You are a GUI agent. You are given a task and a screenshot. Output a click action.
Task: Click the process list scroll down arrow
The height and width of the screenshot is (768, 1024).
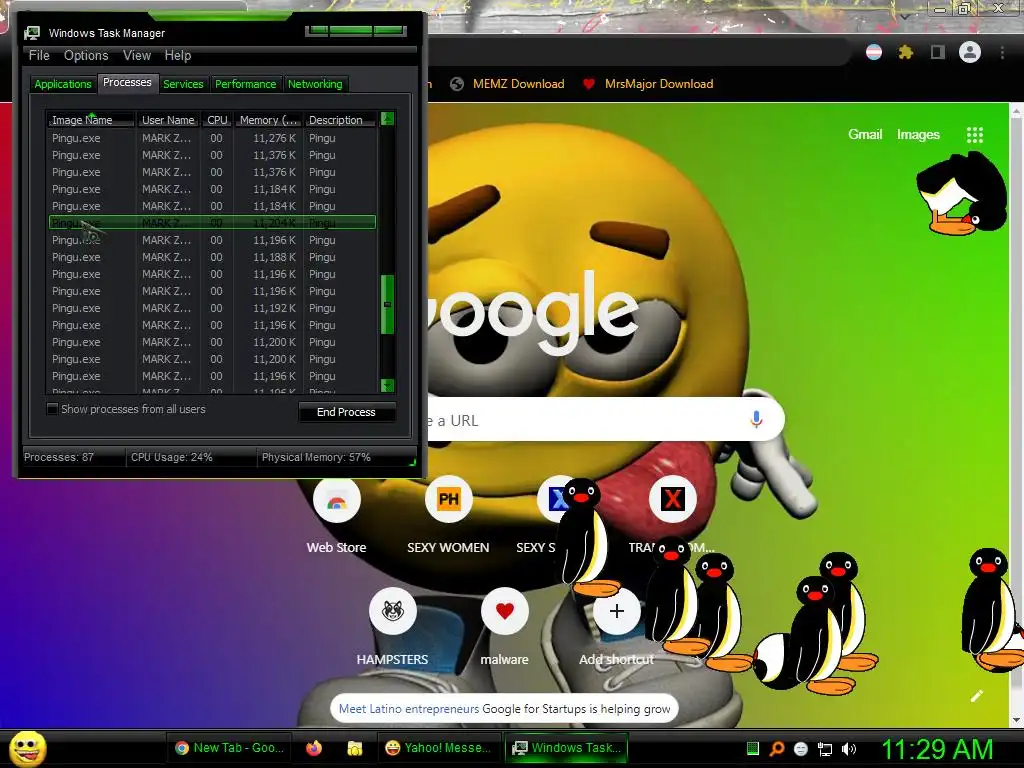387,385
